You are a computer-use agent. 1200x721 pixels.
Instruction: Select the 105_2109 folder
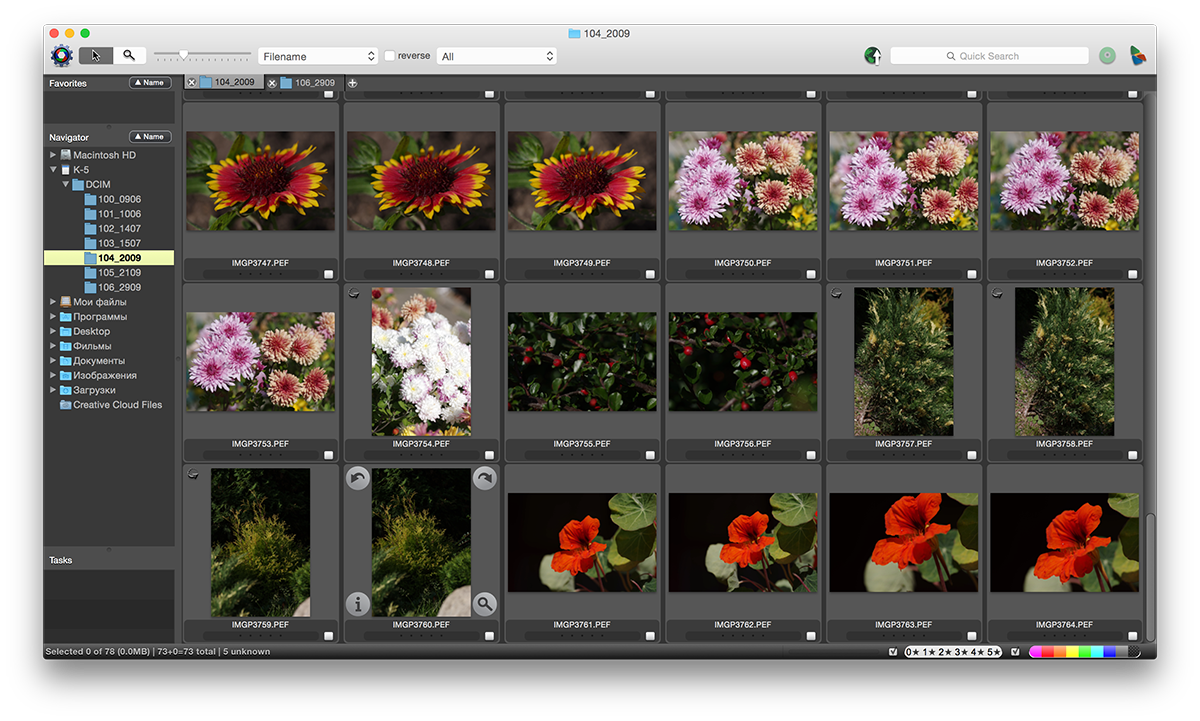click(x=112, y=273)
